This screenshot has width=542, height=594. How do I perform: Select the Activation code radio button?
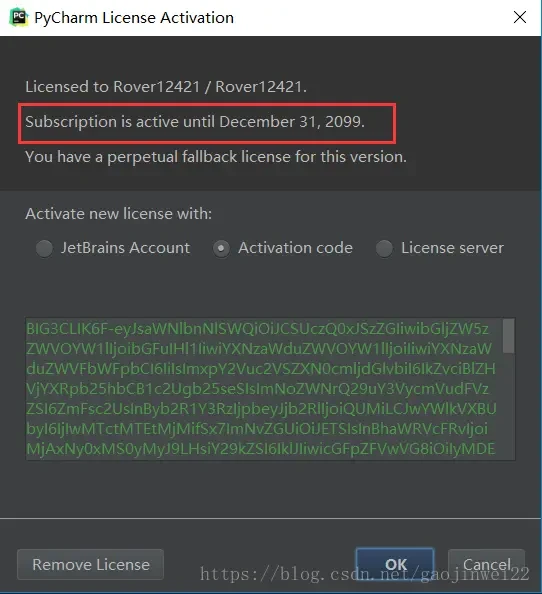tap(221, 249)
